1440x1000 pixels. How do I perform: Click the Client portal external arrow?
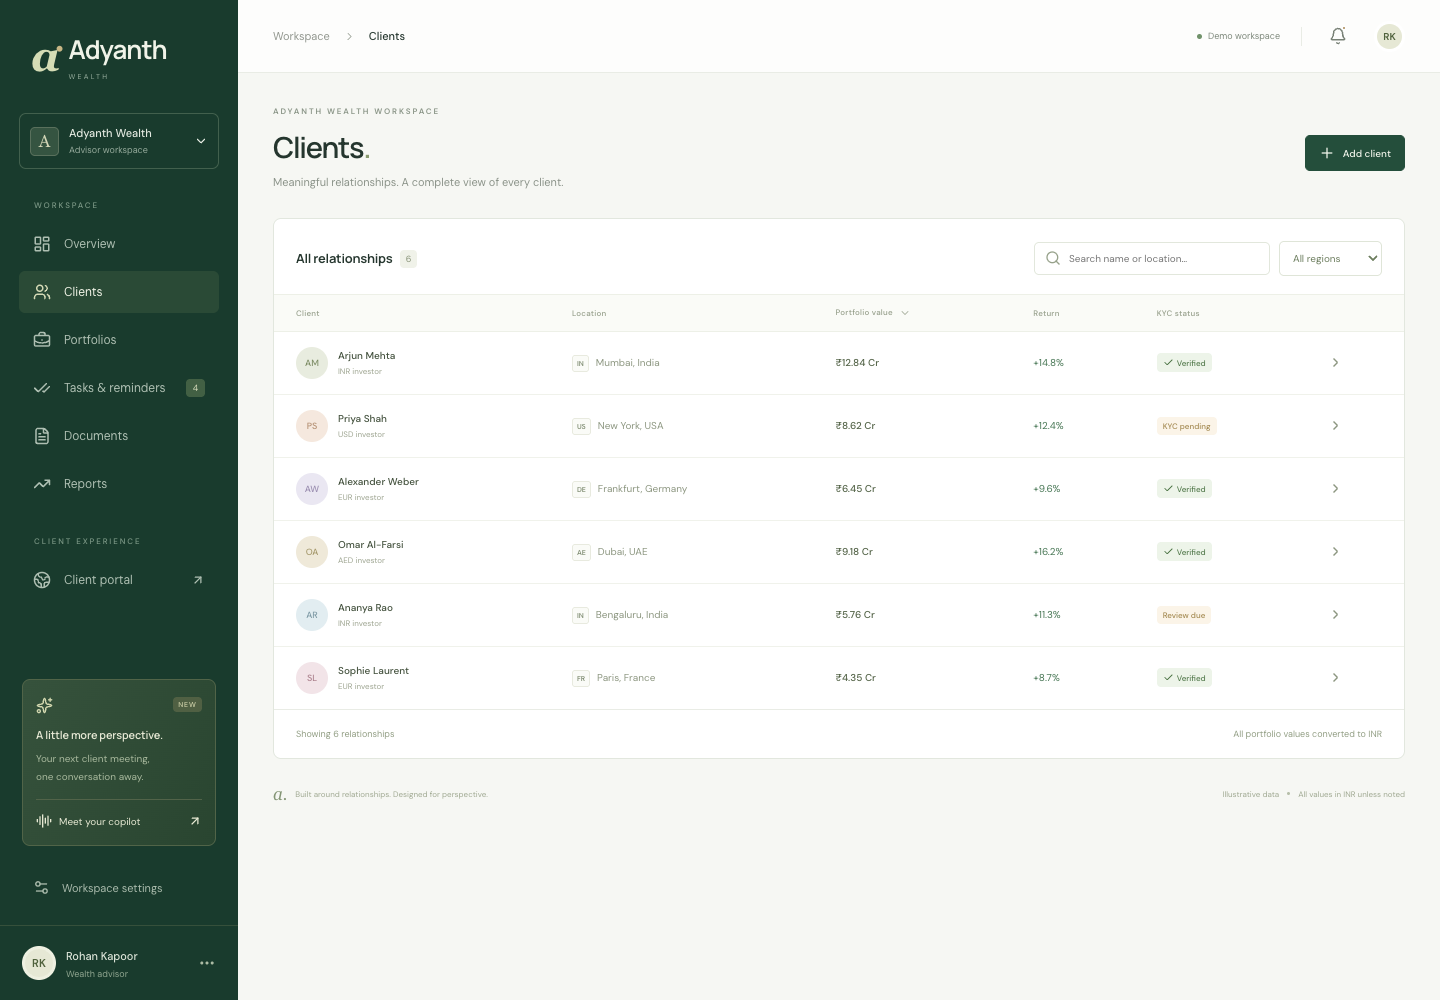198,580
